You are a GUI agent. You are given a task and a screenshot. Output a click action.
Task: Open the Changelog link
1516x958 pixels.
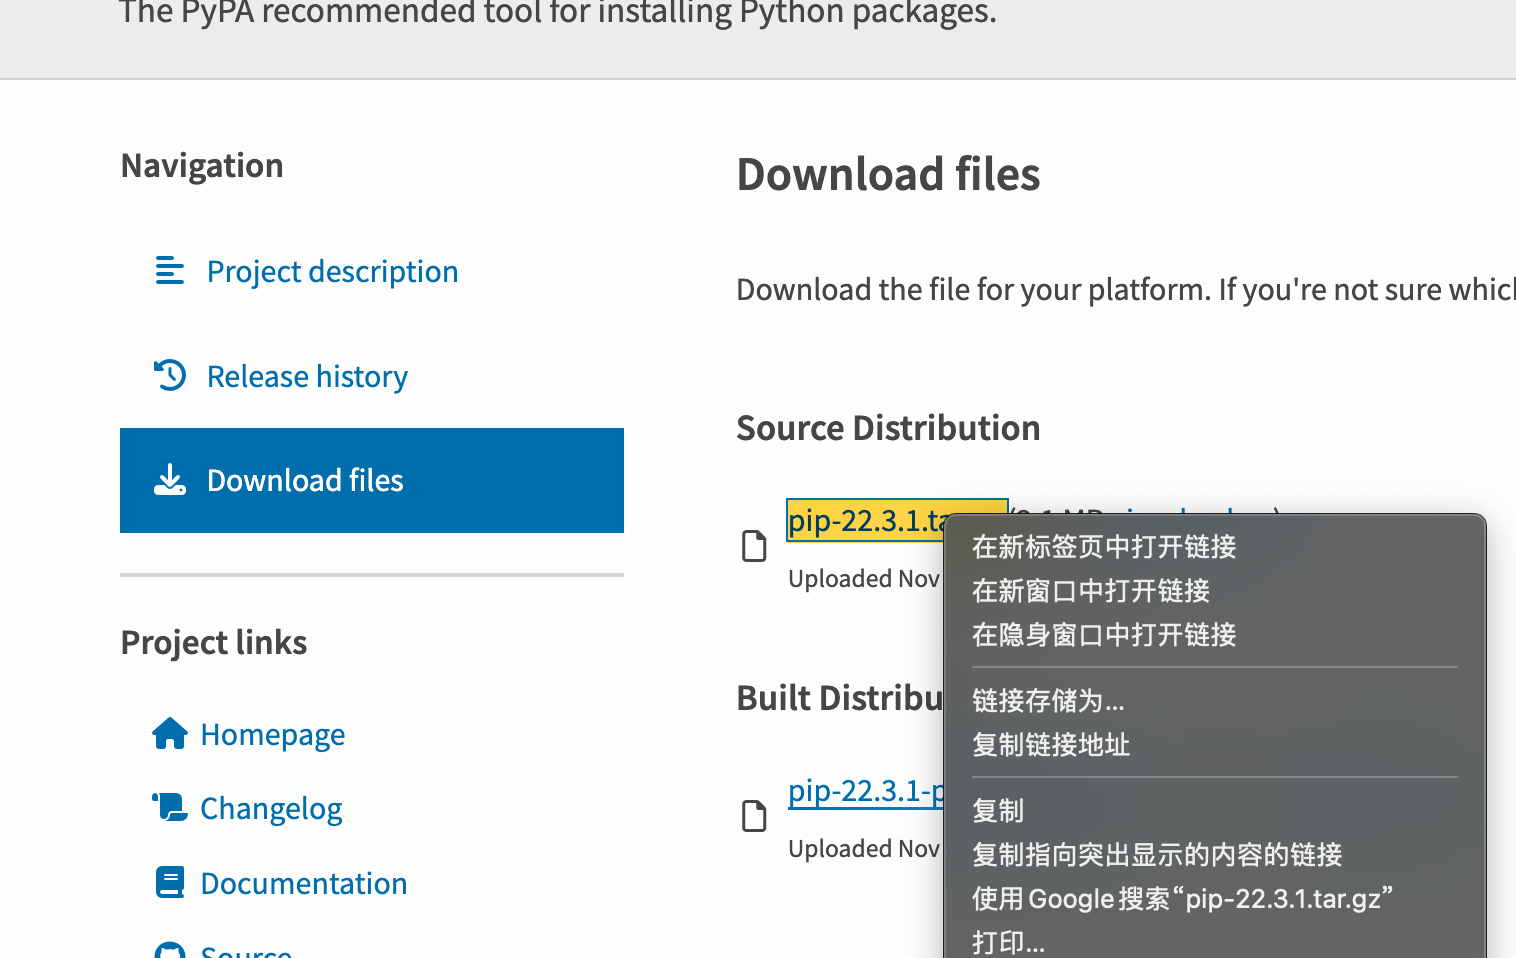(x=271, y=809)
